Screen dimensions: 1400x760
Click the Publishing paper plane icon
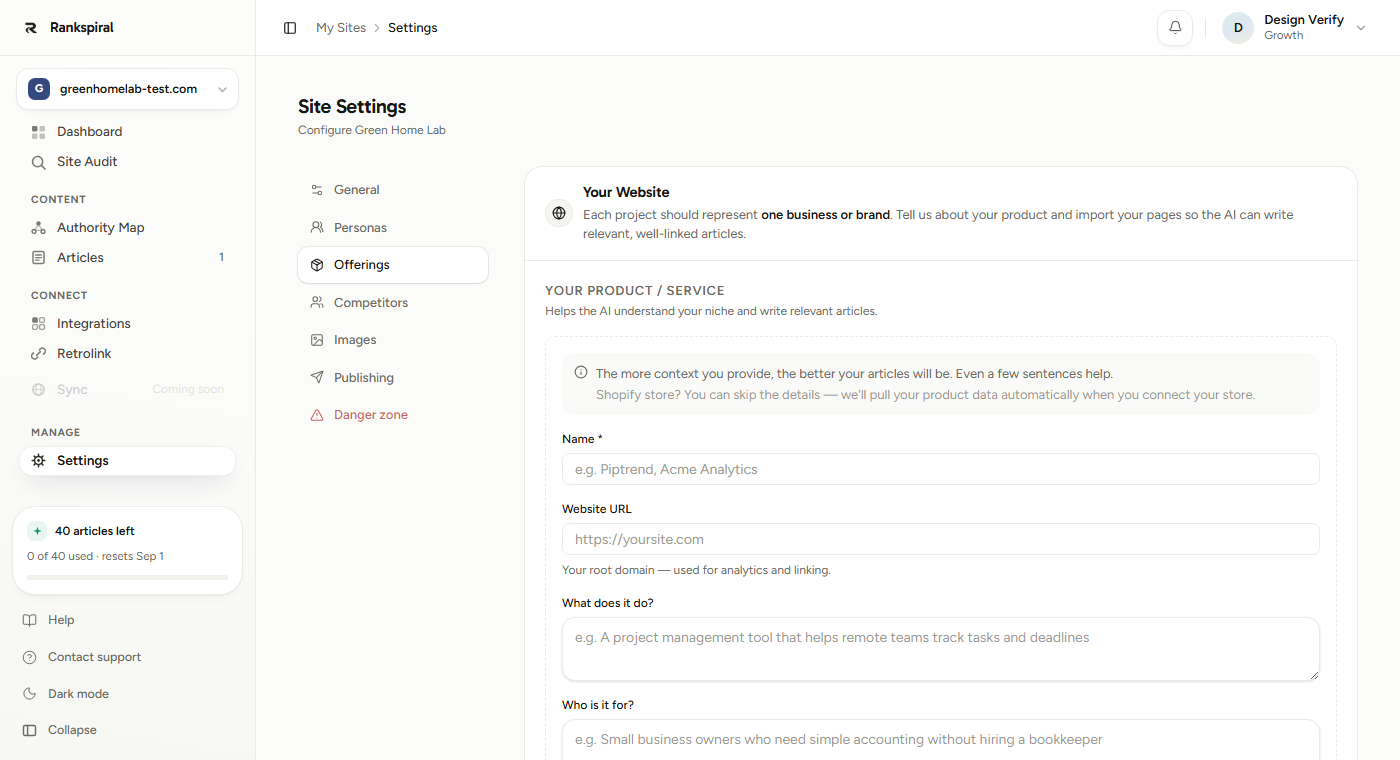(x=317, y=378)
